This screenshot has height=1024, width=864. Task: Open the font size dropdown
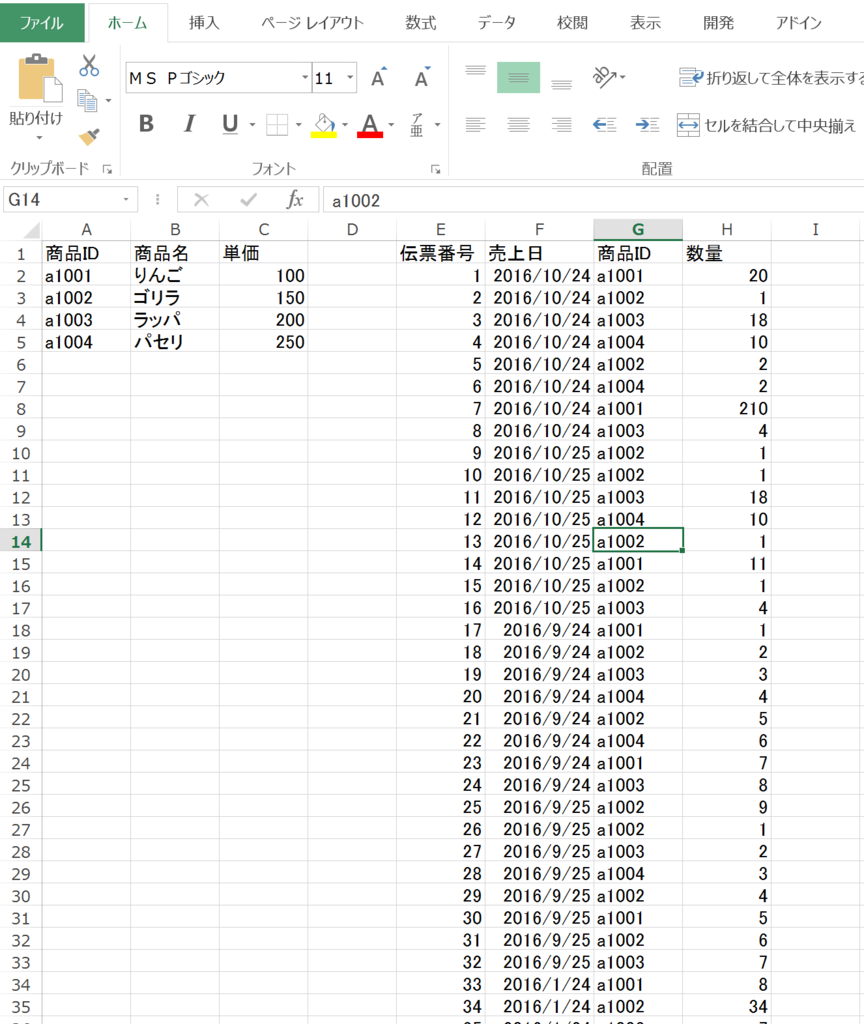pyautogui.click(x=350, y=78)
